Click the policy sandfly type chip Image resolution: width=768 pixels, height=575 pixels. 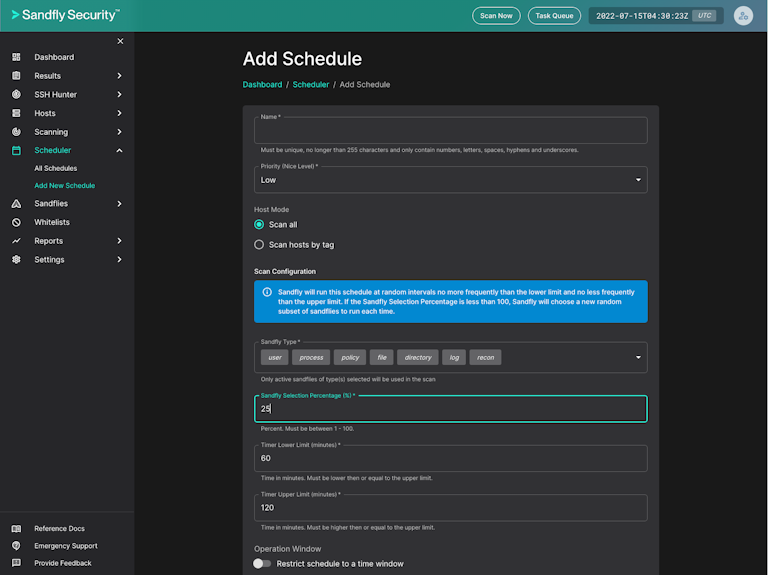(350, 358)
